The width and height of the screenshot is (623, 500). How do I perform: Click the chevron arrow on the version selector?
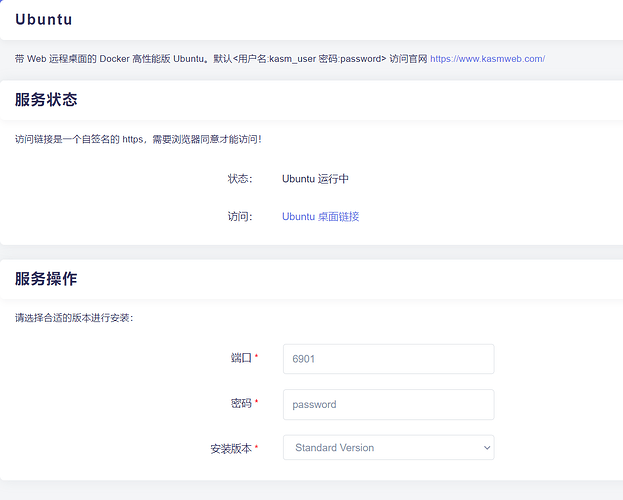(x=486, y=448)
